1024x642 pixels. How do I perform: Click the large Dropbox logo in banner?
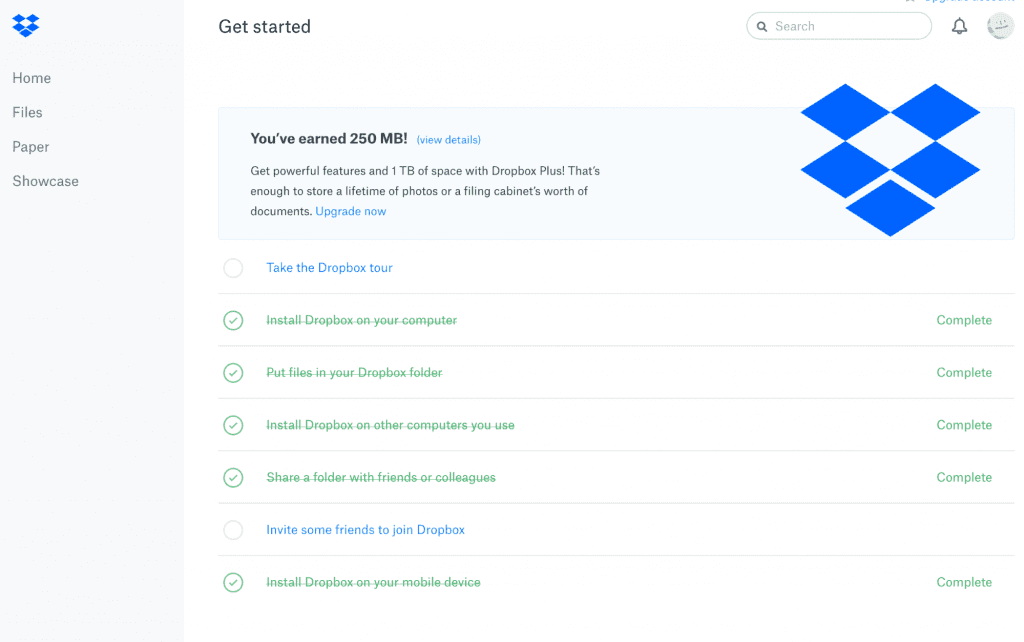click(x=890, y=160)
